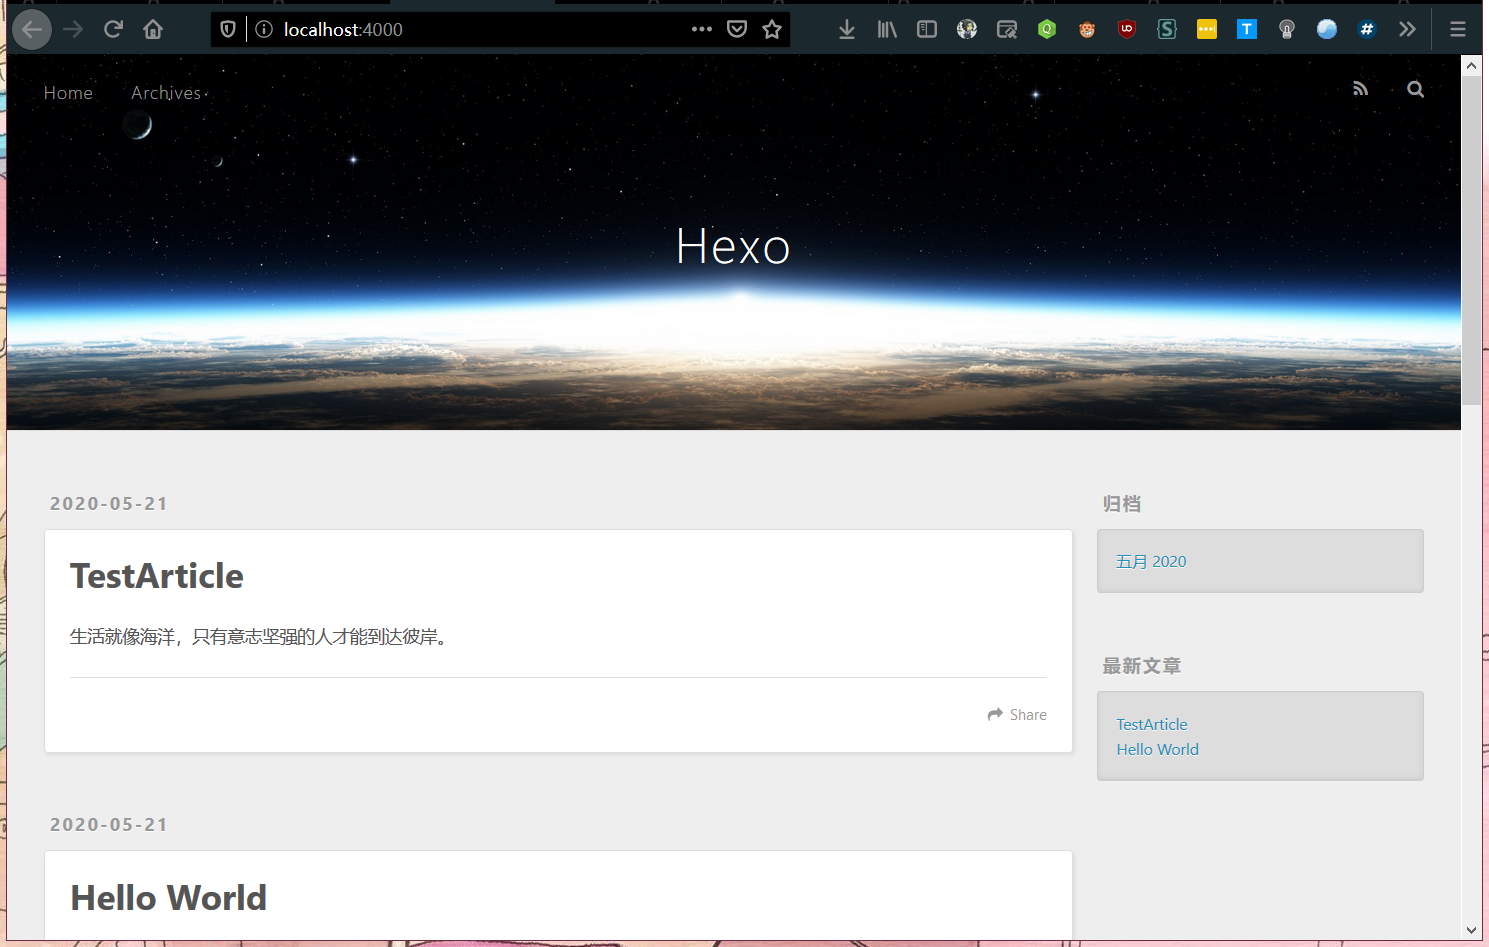Go to the Home nav item
The height and width of the screenshot is (947, 1489).
pyautogui.click(x=68, y=93)
